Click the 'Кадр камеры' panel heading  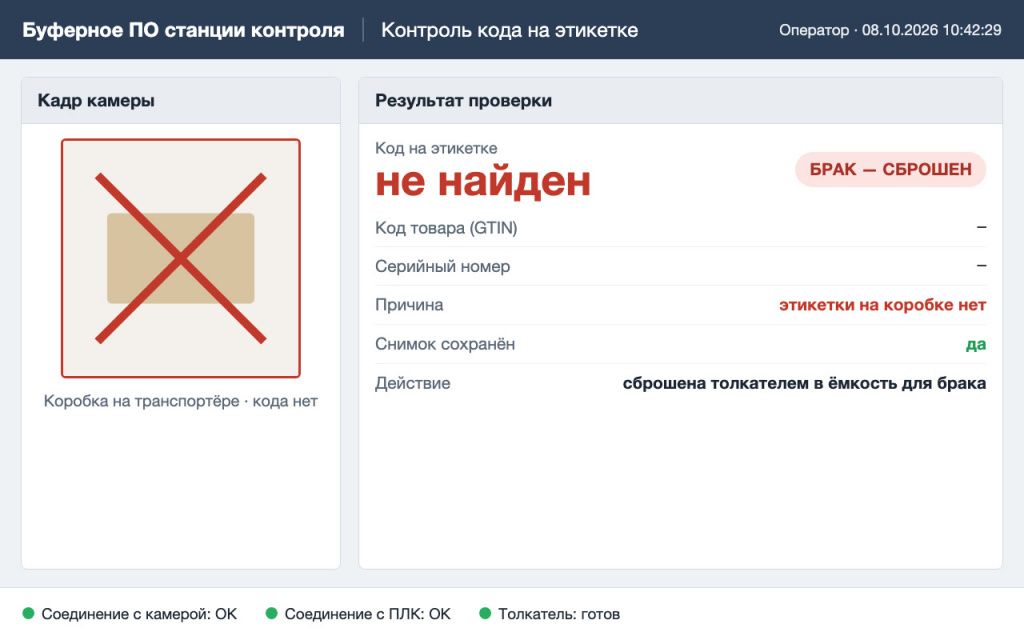click(x=96, y=101)
